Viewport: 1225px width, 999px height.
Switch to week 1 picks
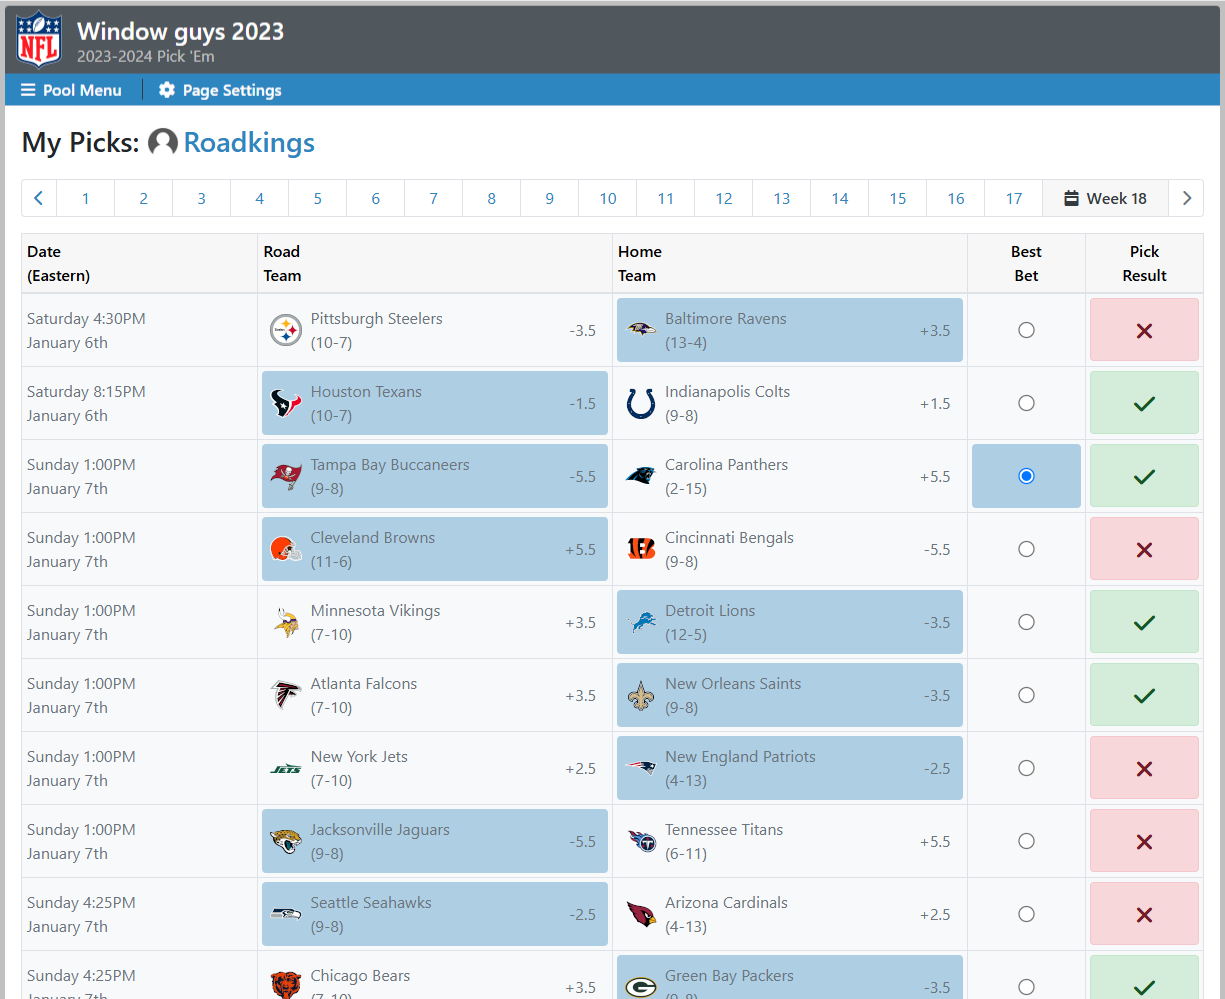pyautogui.click(x=86, y=198)
